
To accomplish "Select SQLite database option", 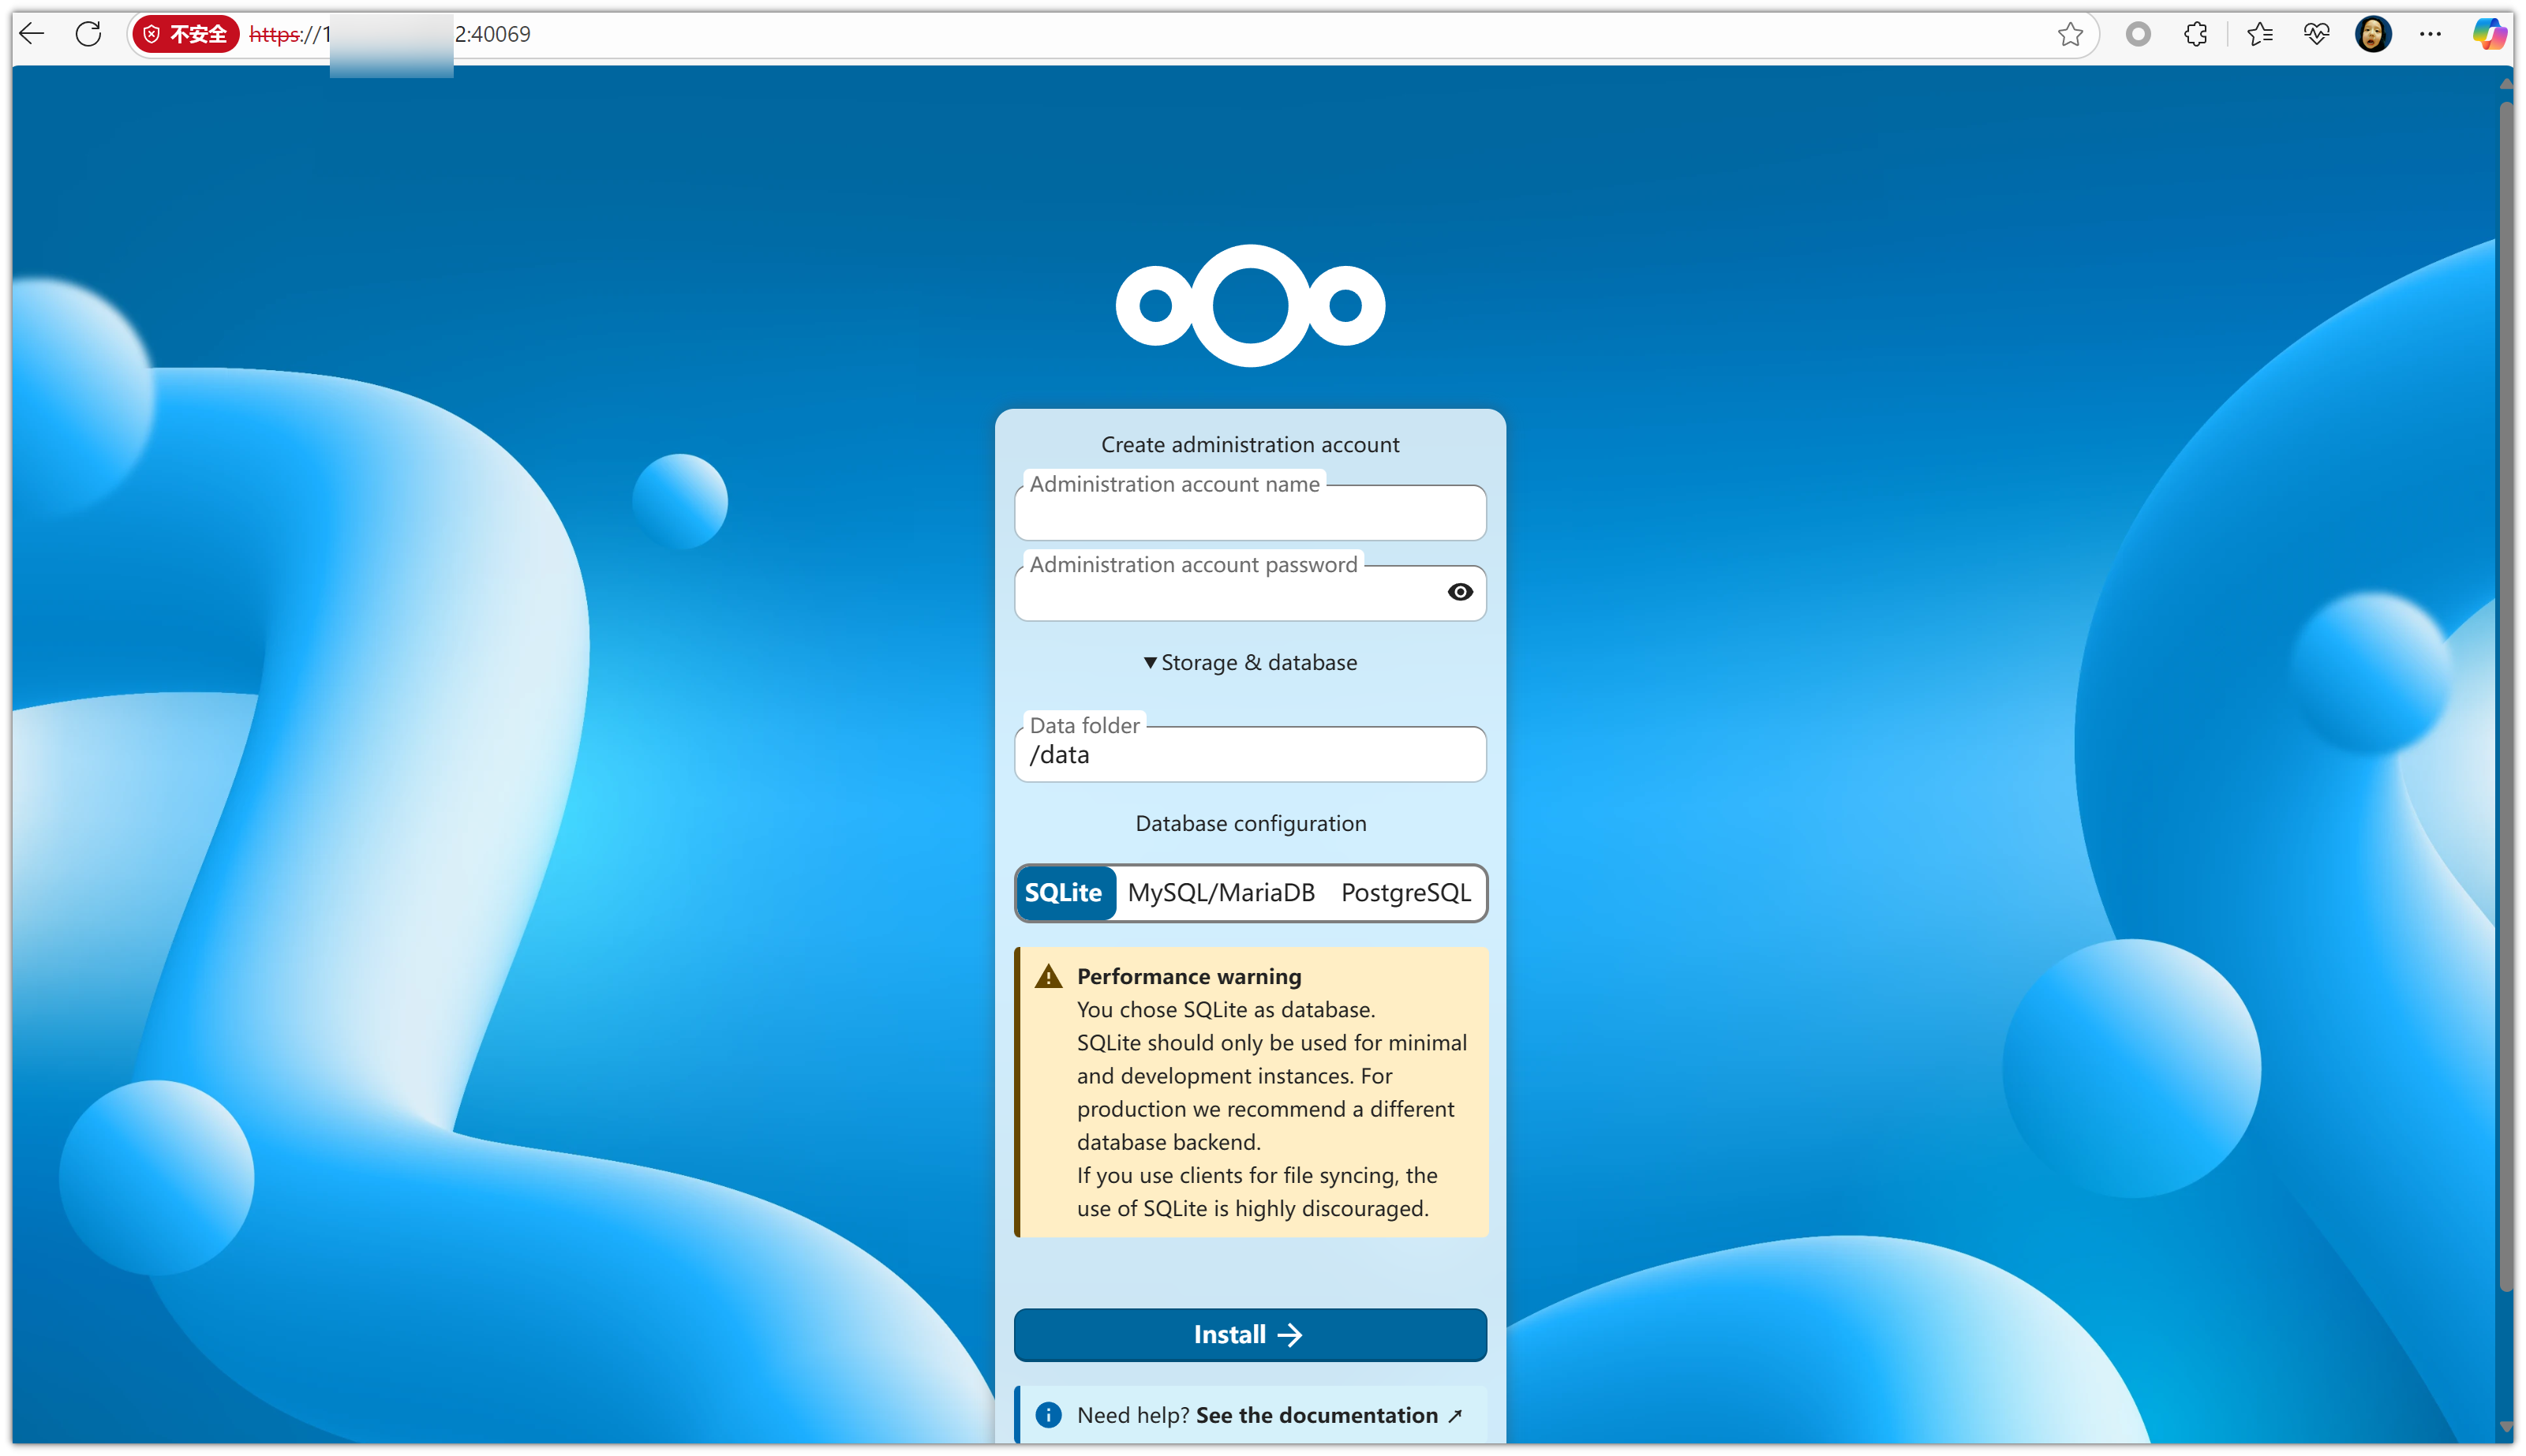I will pyautogui.click(x=1064, y=892).
